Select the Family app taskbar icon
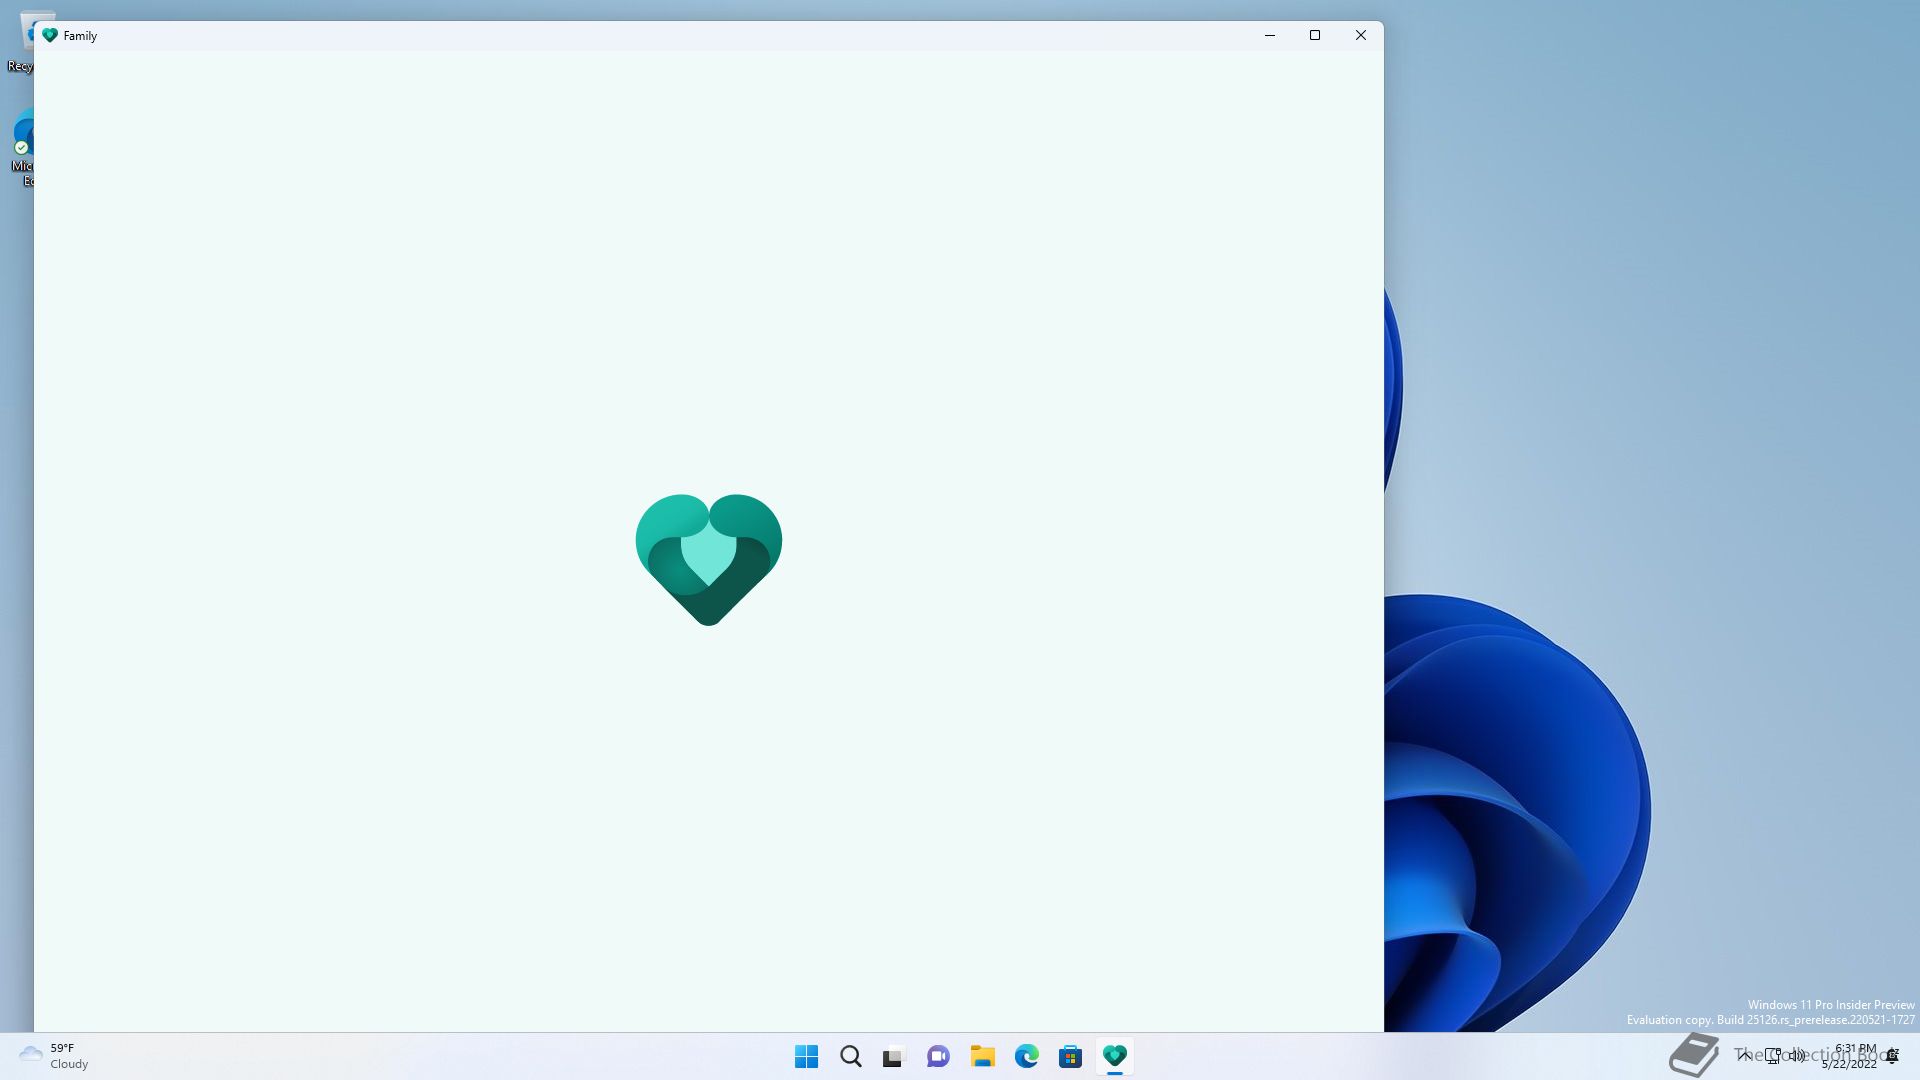1920x1080 pixels. pyautogui.click(x=1114, y=1056)
